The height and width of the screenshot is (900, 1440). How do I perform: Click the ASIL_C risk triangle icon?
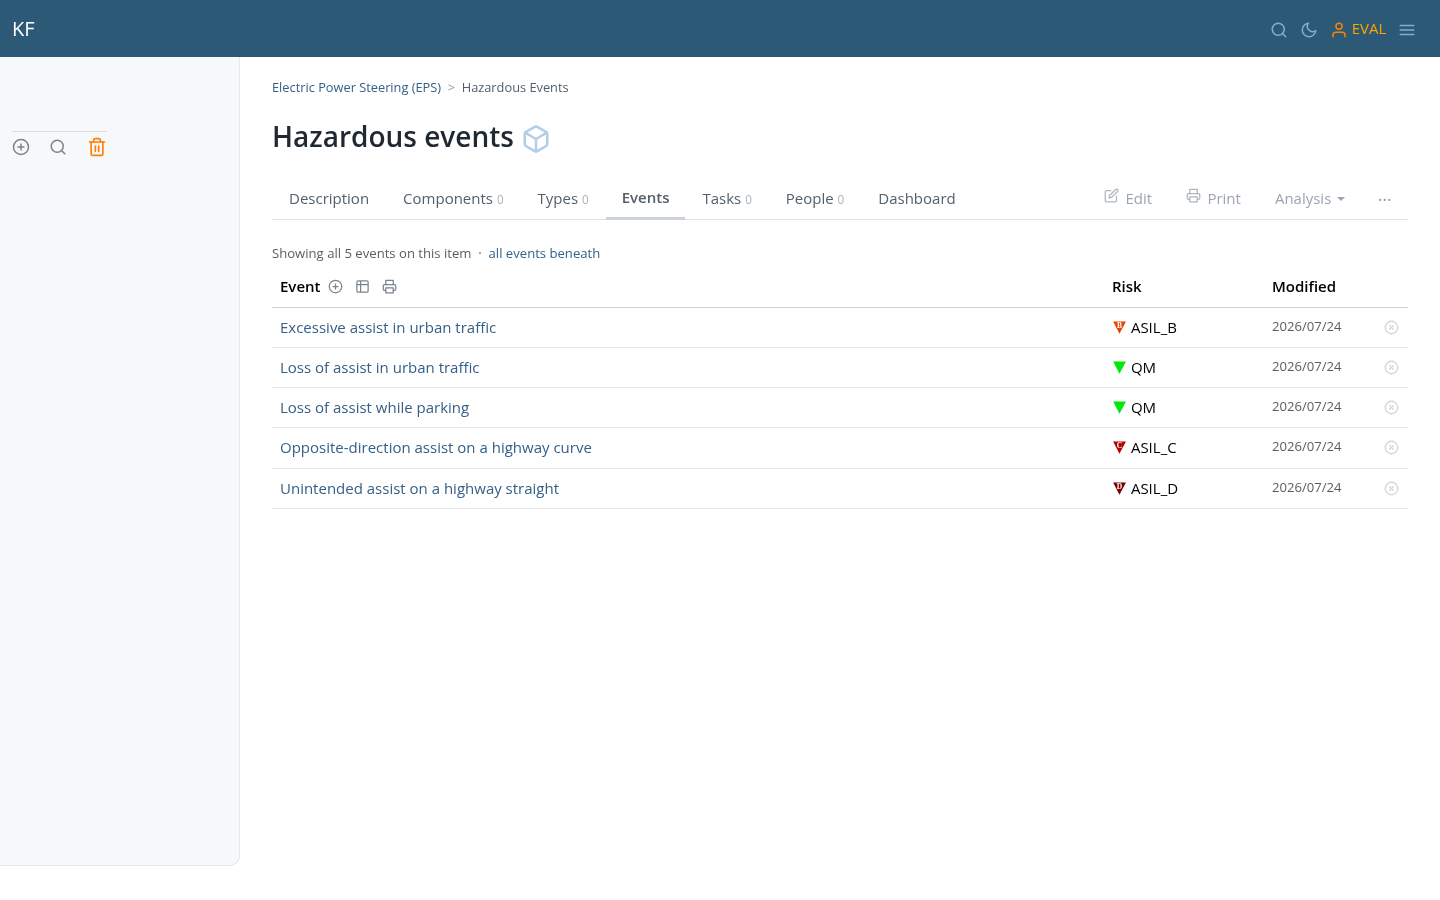tap(1119, 447)
